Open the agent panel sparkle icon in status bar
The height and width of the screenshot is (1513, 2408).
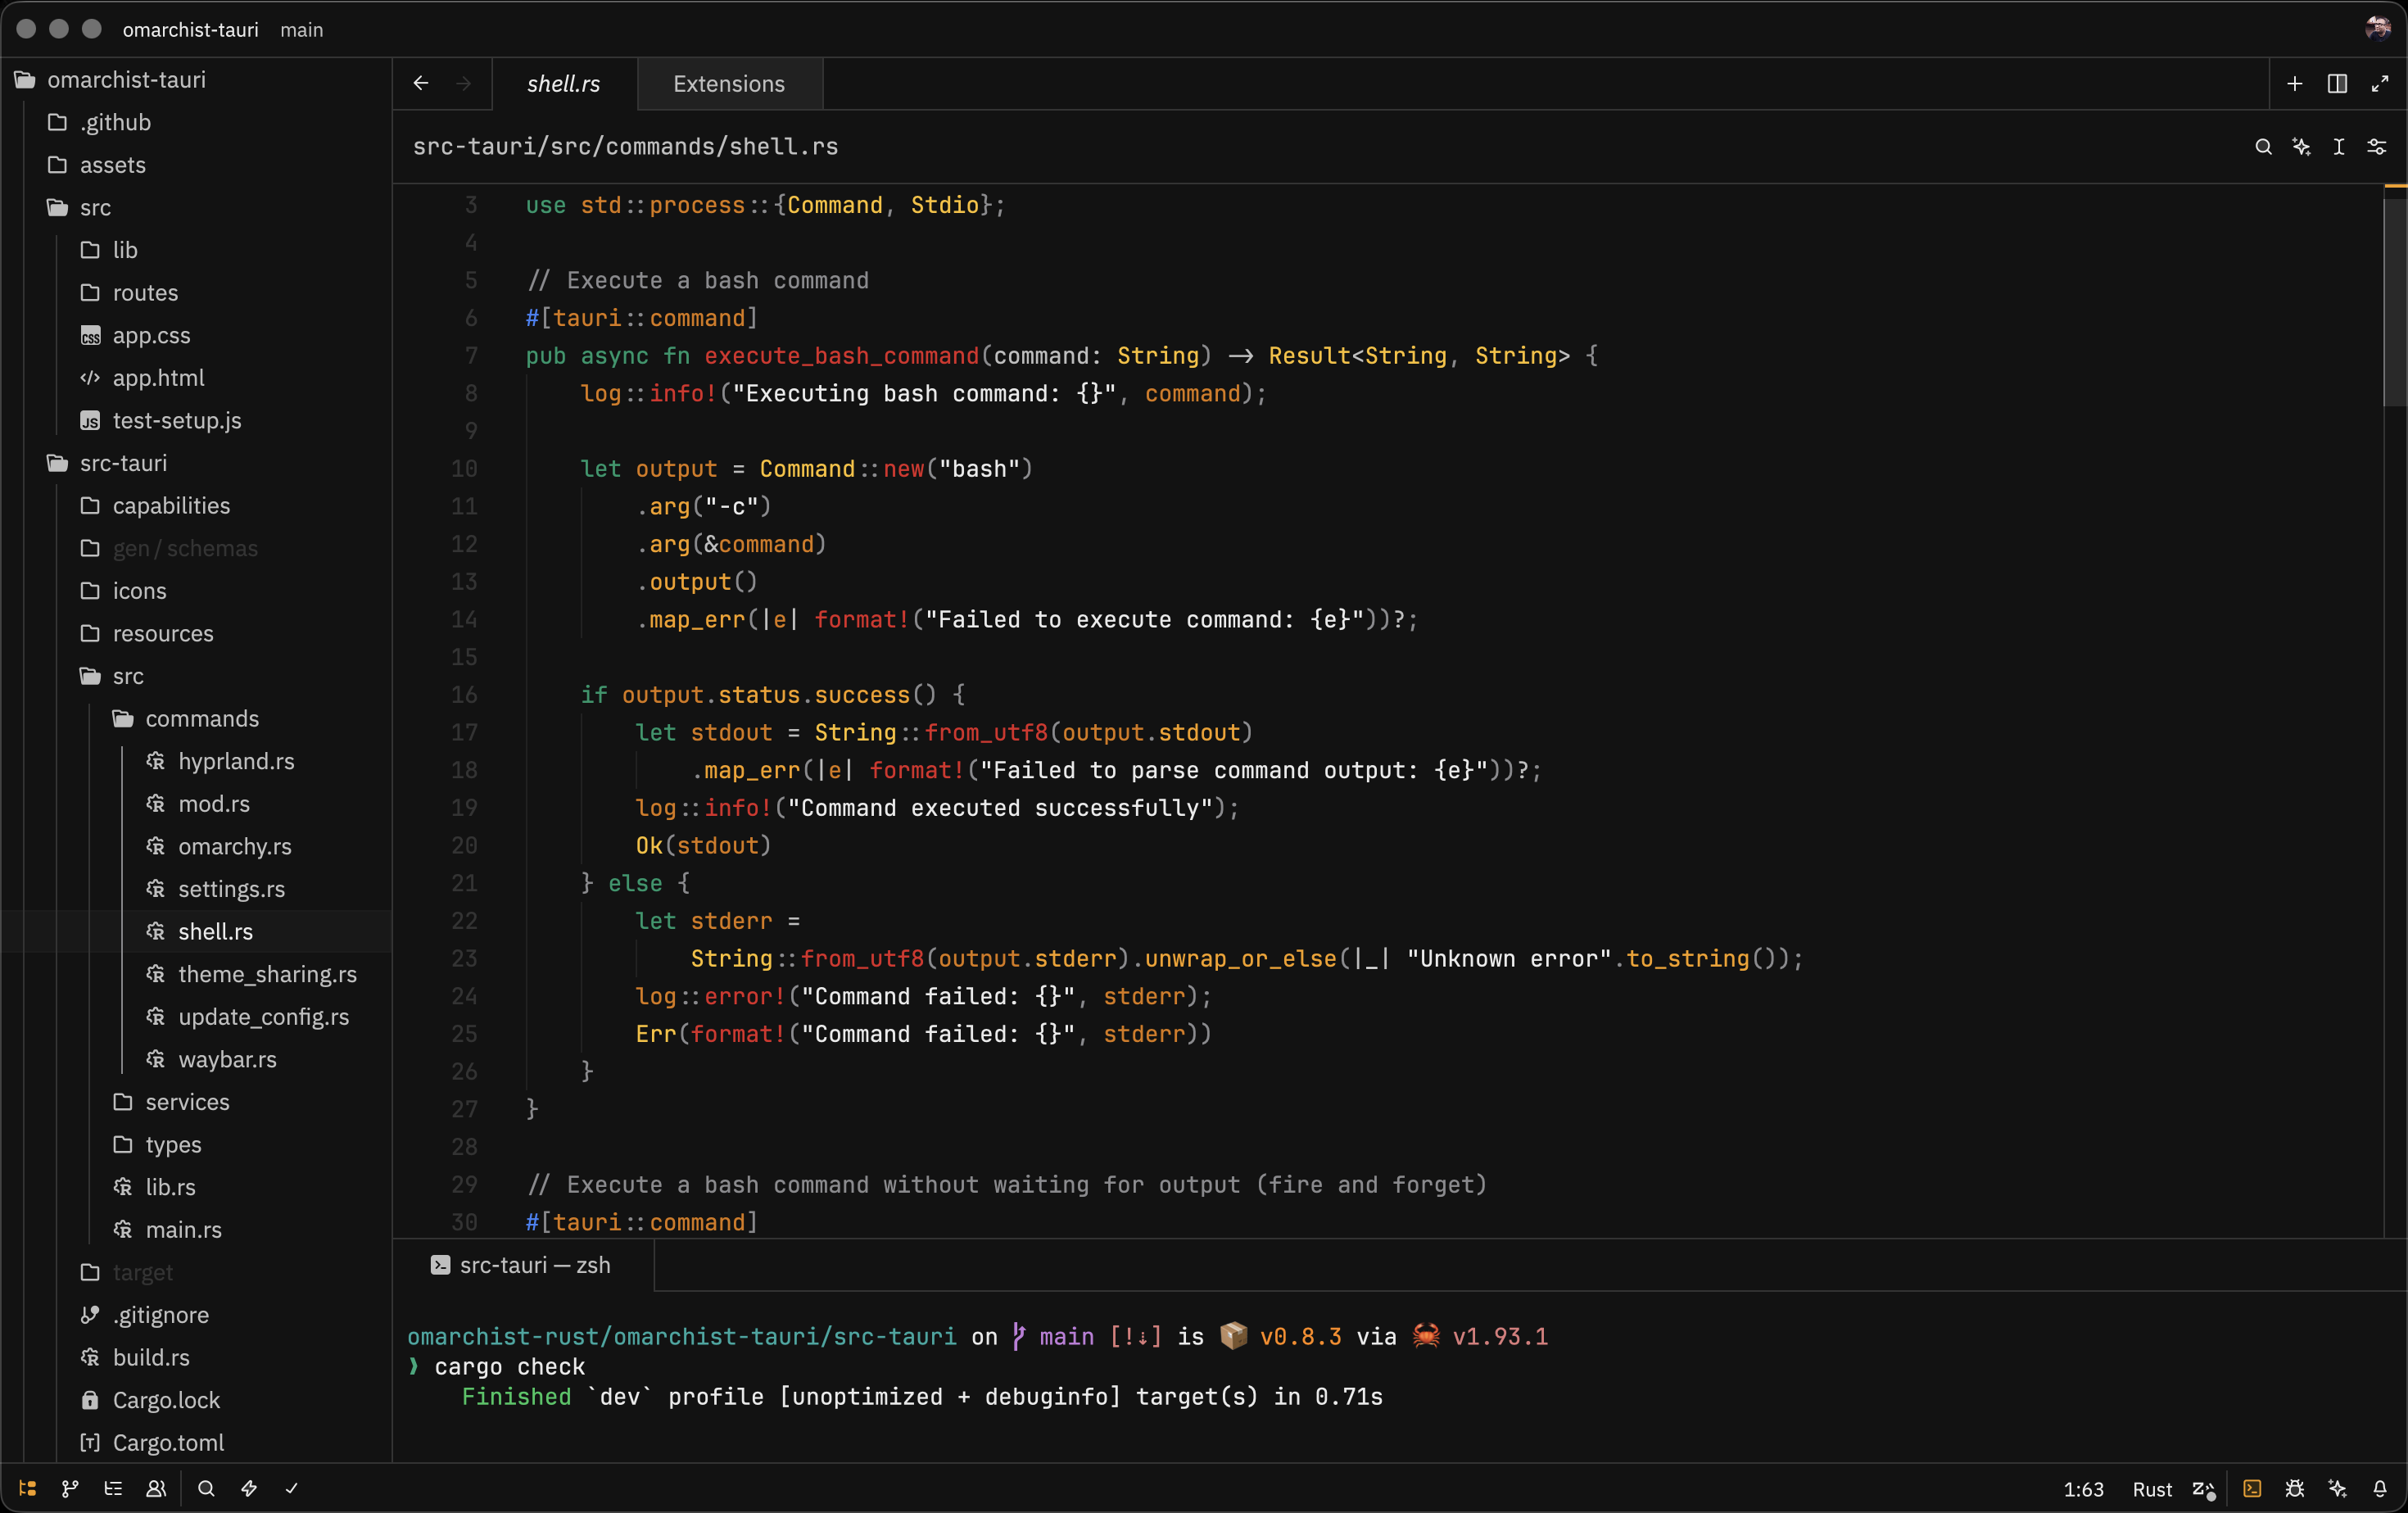[x=2337, y=1488]
